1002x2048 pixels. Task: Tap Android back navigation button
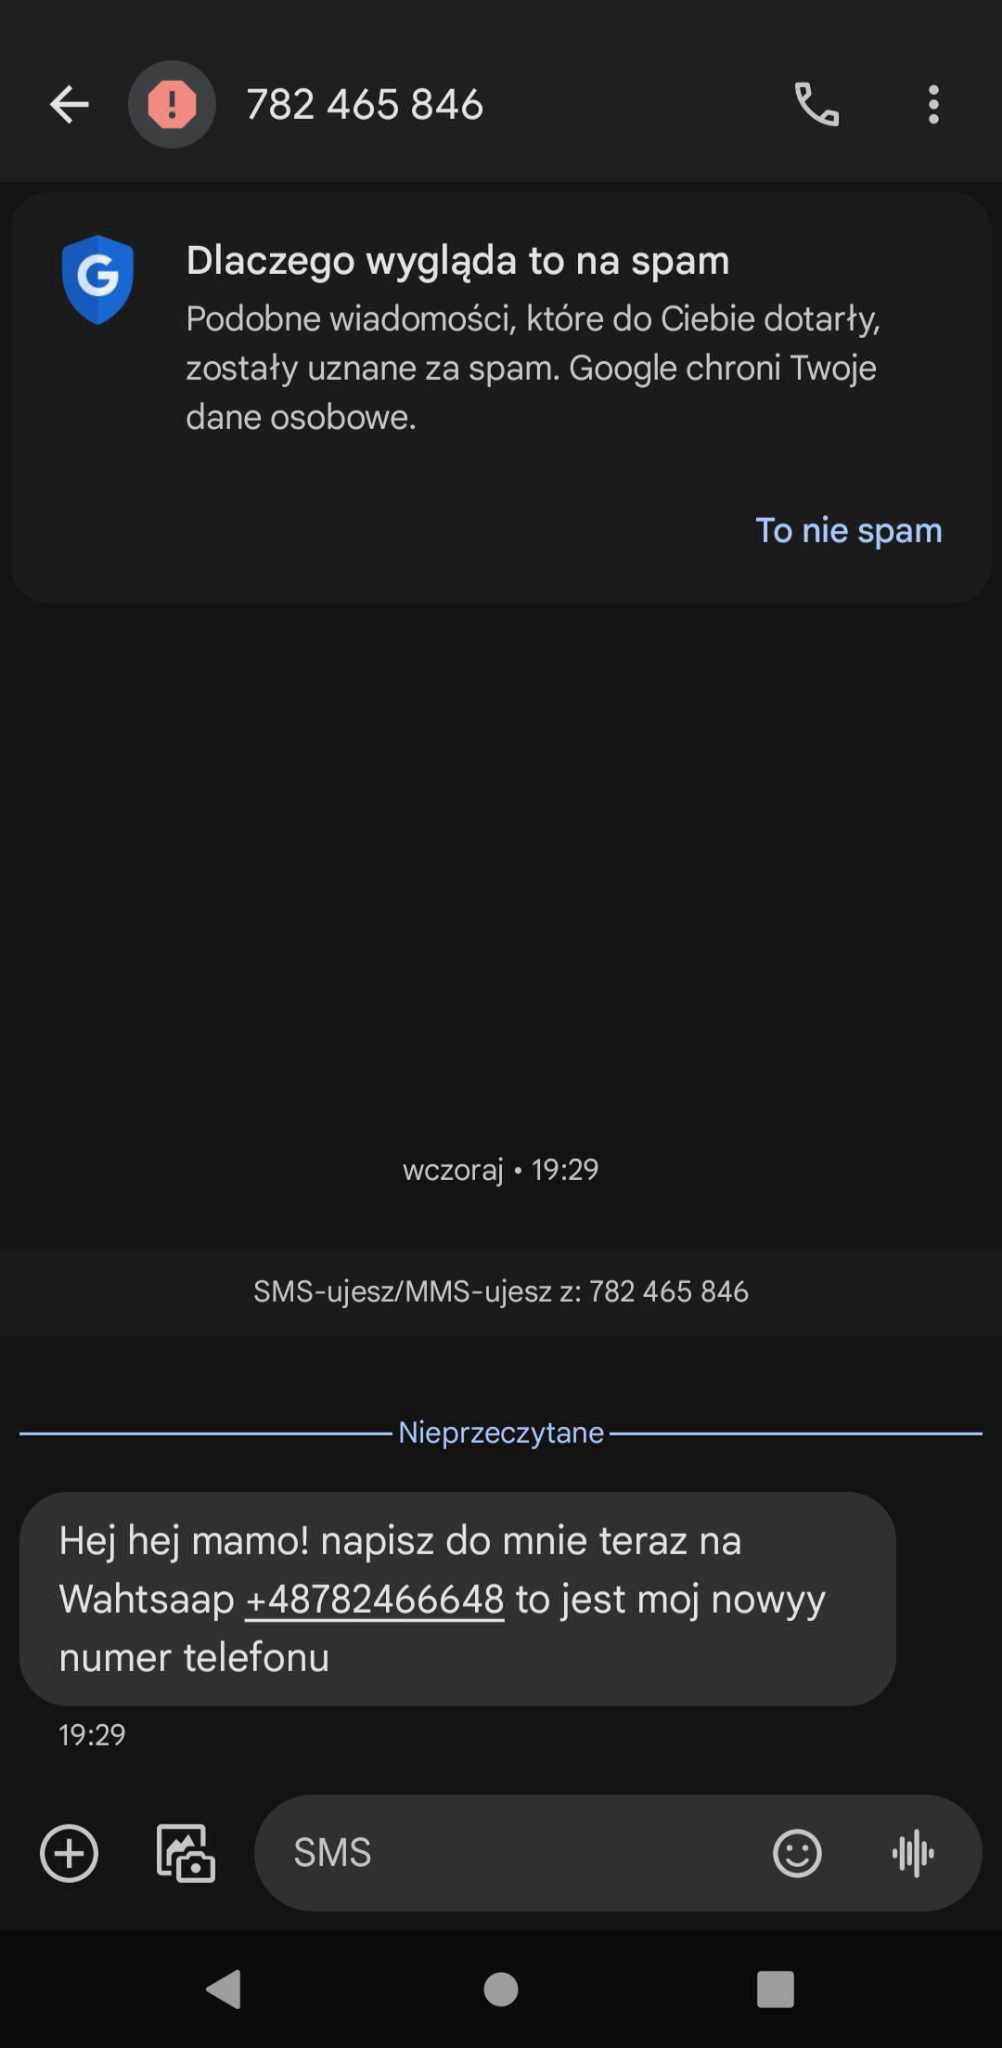point(223,1989)
